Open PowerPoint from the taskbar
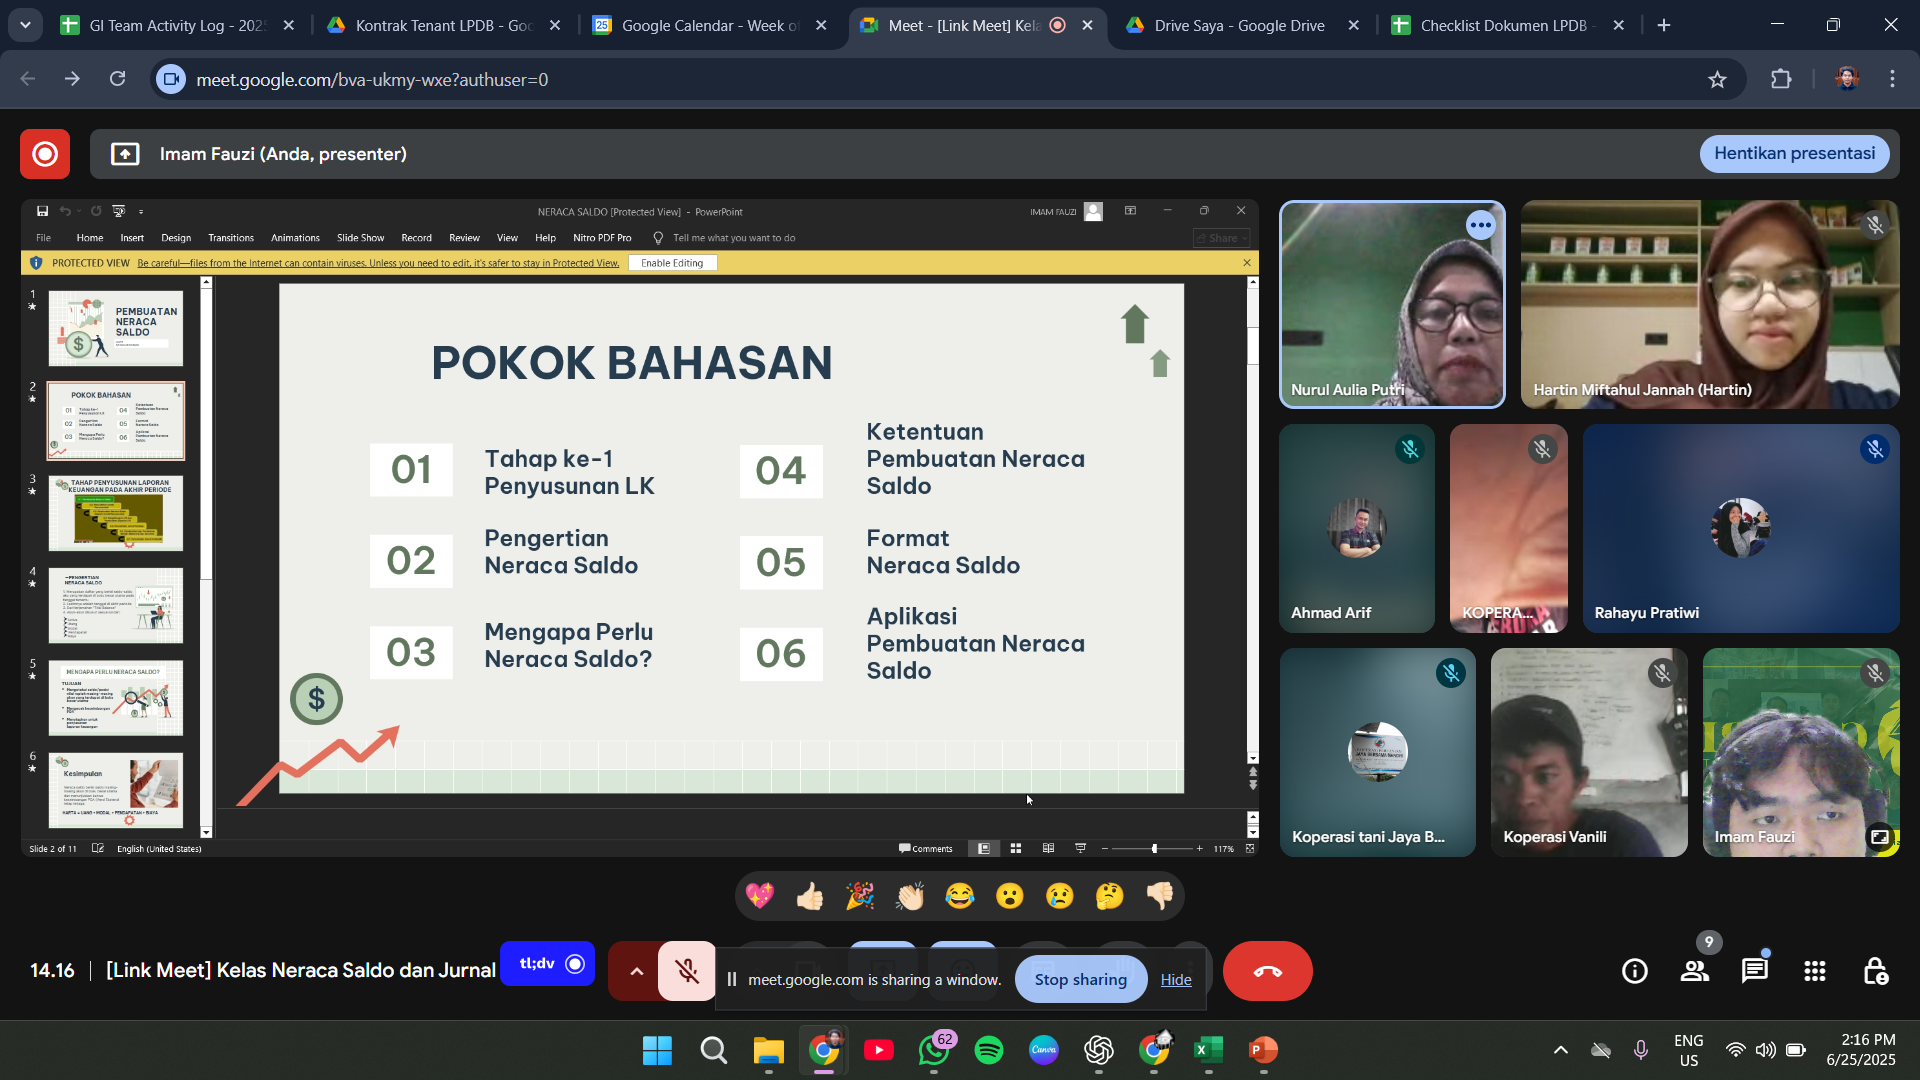The image size is (1920, 1080). coord(1263,1050)
